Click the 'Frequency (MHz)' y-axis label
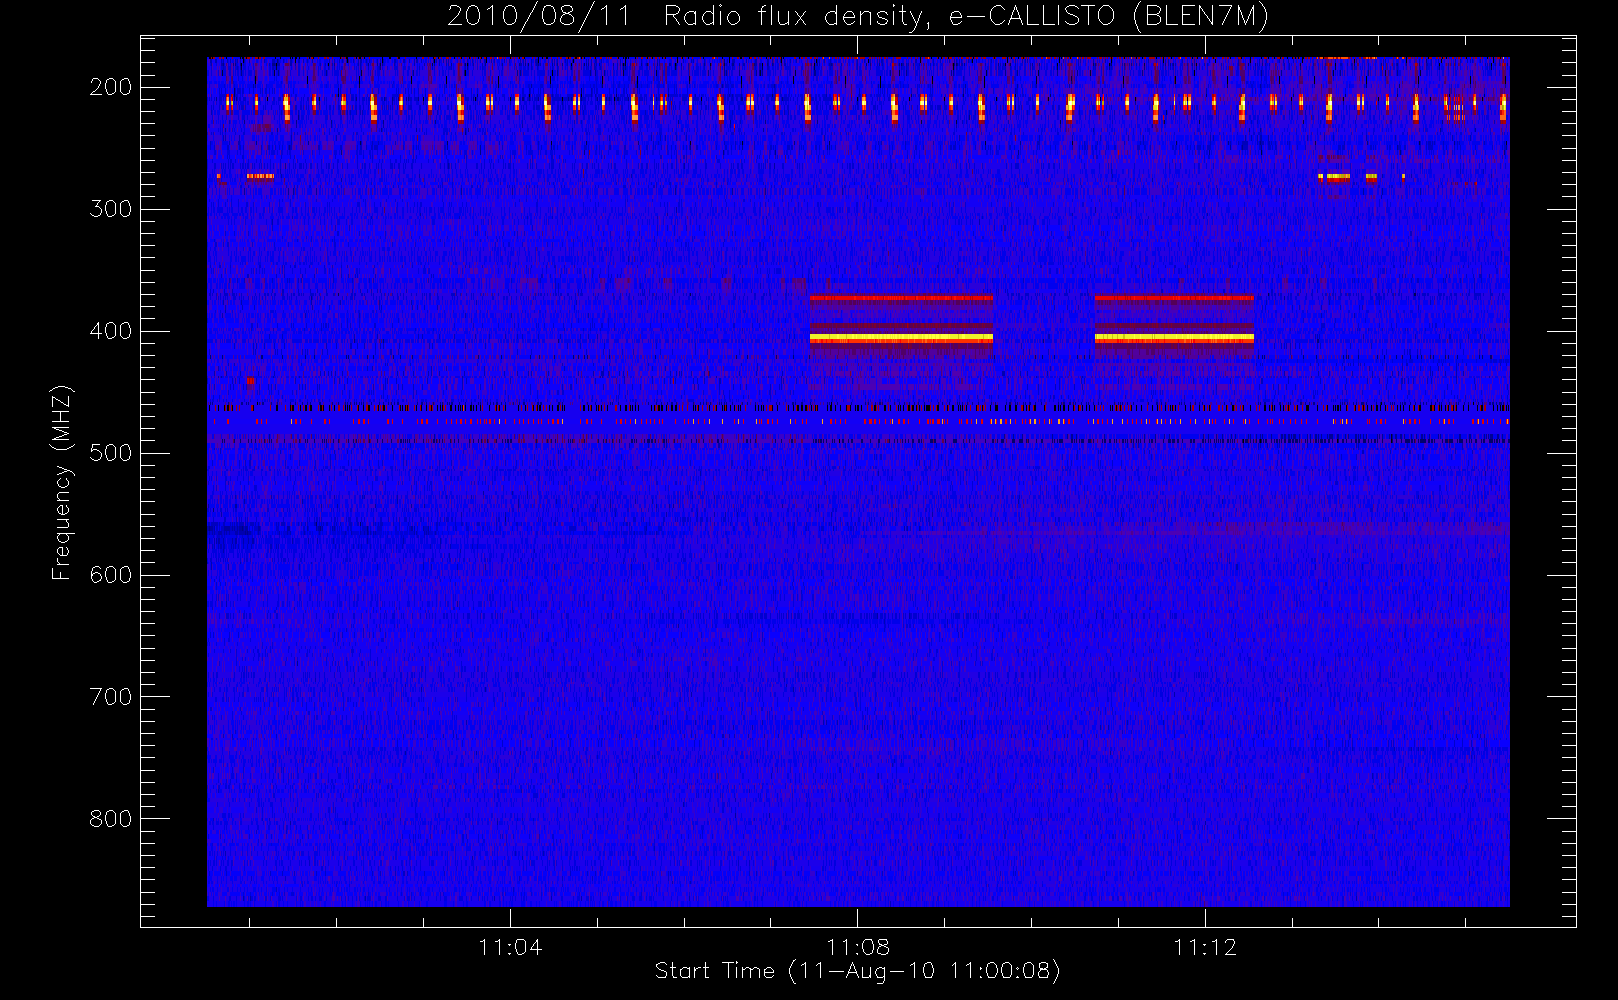Image resolution: width=1618 pixels, height=1000 pixels. pos(62,482)
